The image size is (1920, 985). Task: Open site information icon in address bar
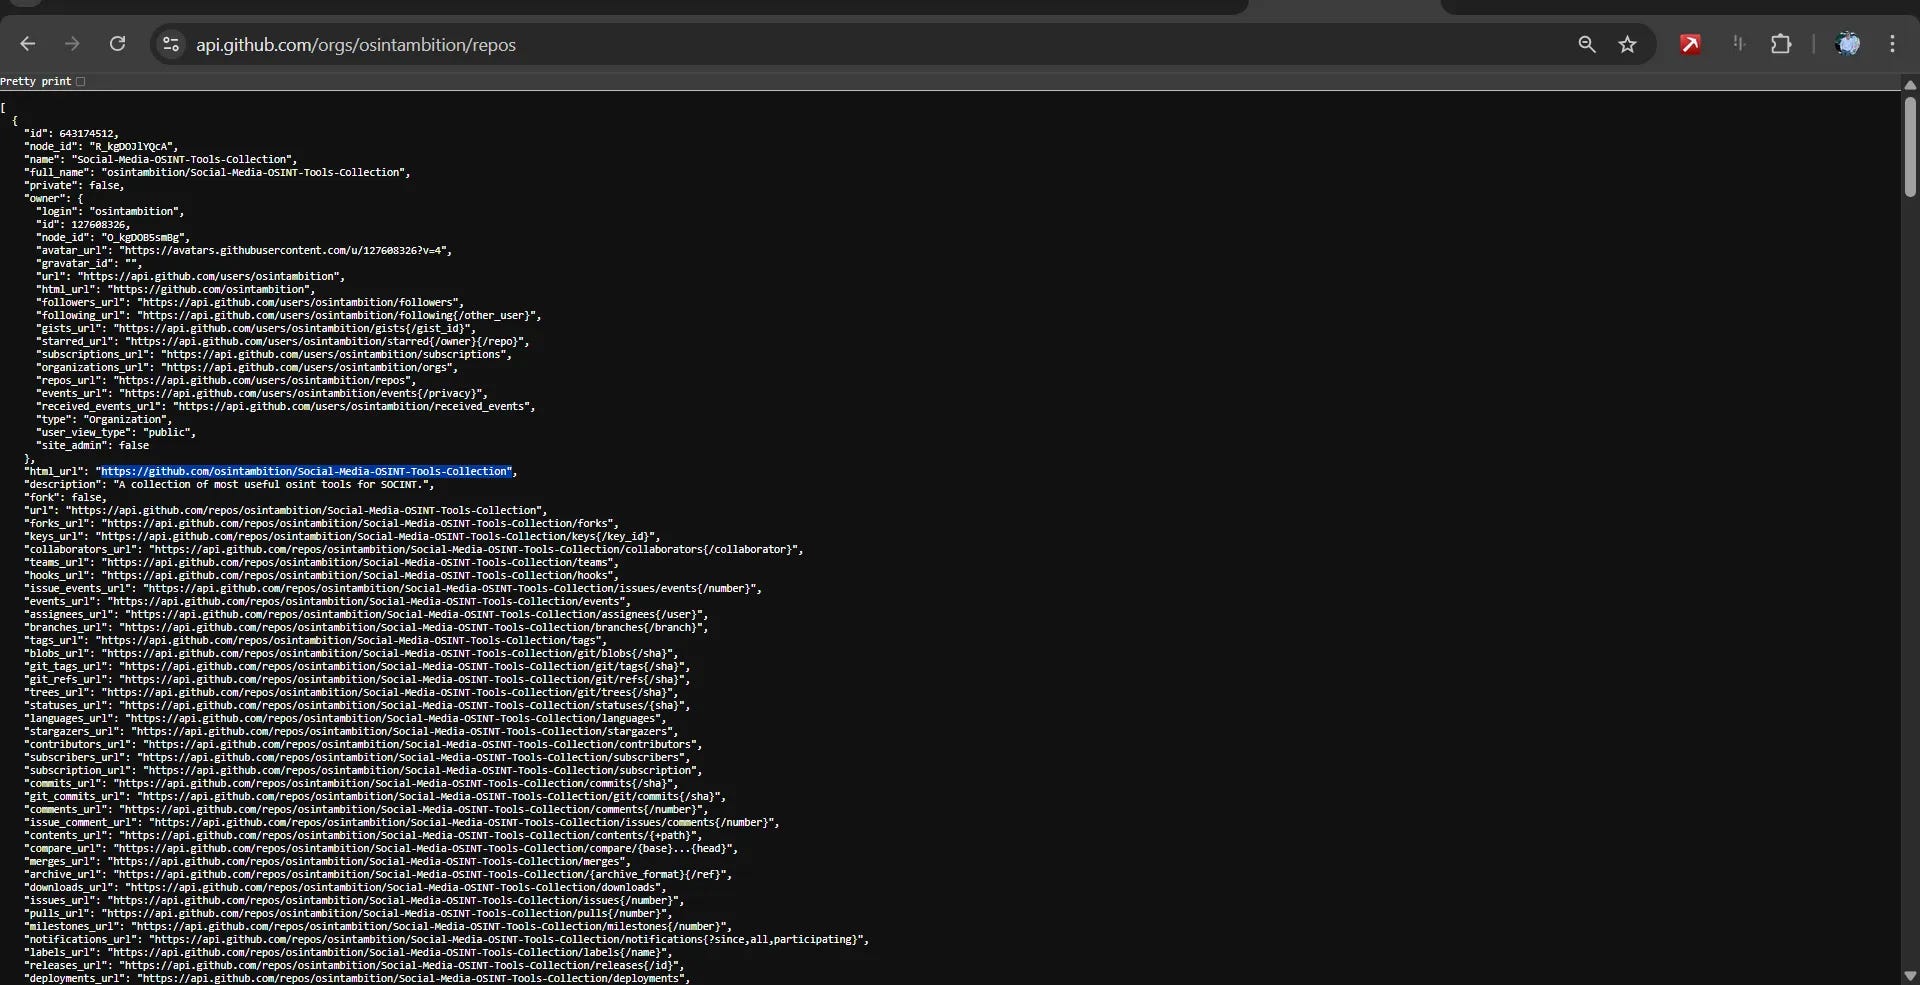point(171,45)
